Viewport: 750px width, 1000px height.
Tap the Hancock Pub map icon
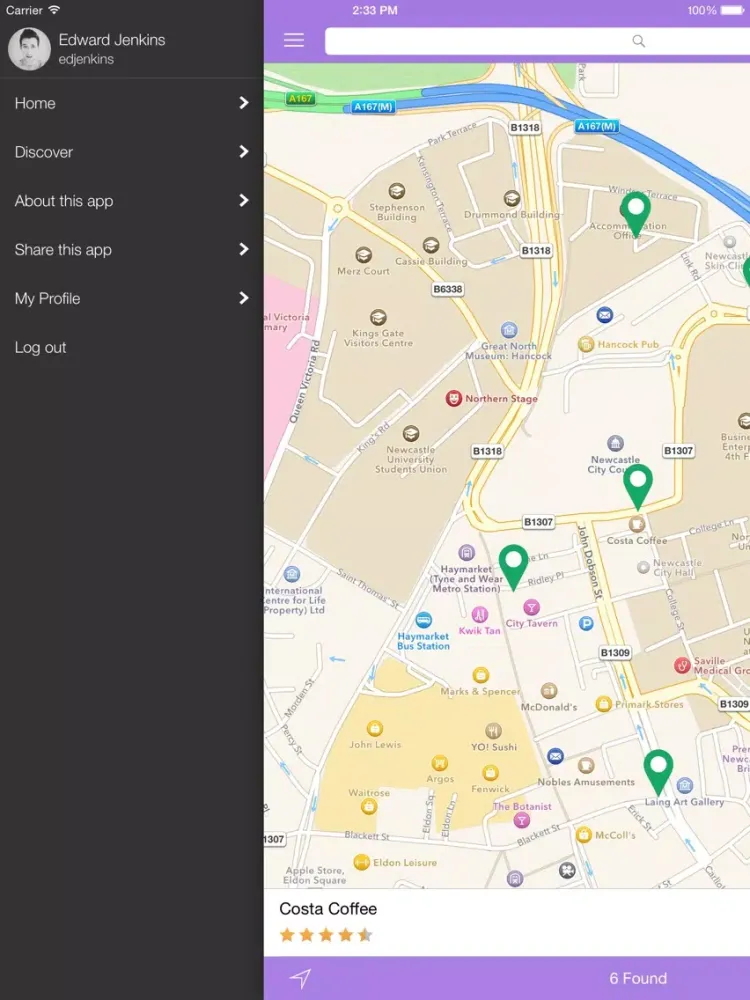click(585, 344)
